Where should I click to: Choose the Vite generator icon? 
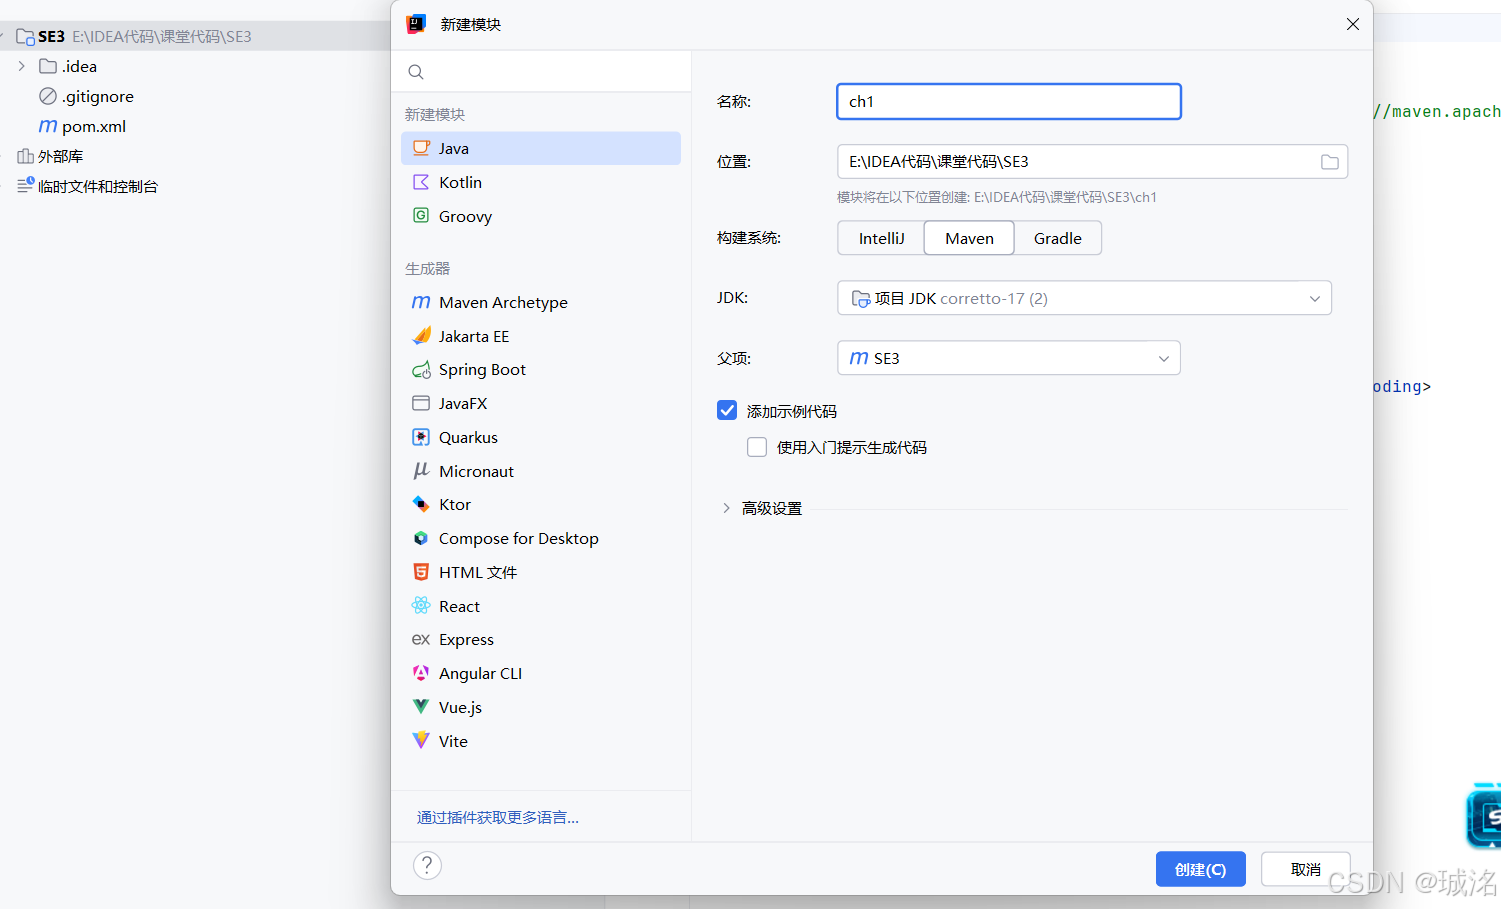click(x=421, y=741)
